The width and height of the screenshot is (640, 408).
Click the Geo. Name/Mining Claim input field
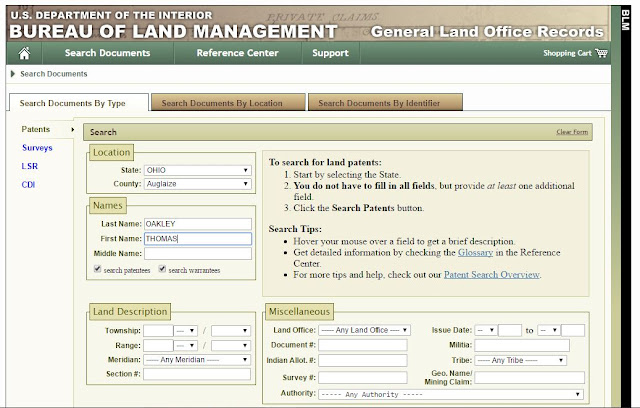pos(529,378)
